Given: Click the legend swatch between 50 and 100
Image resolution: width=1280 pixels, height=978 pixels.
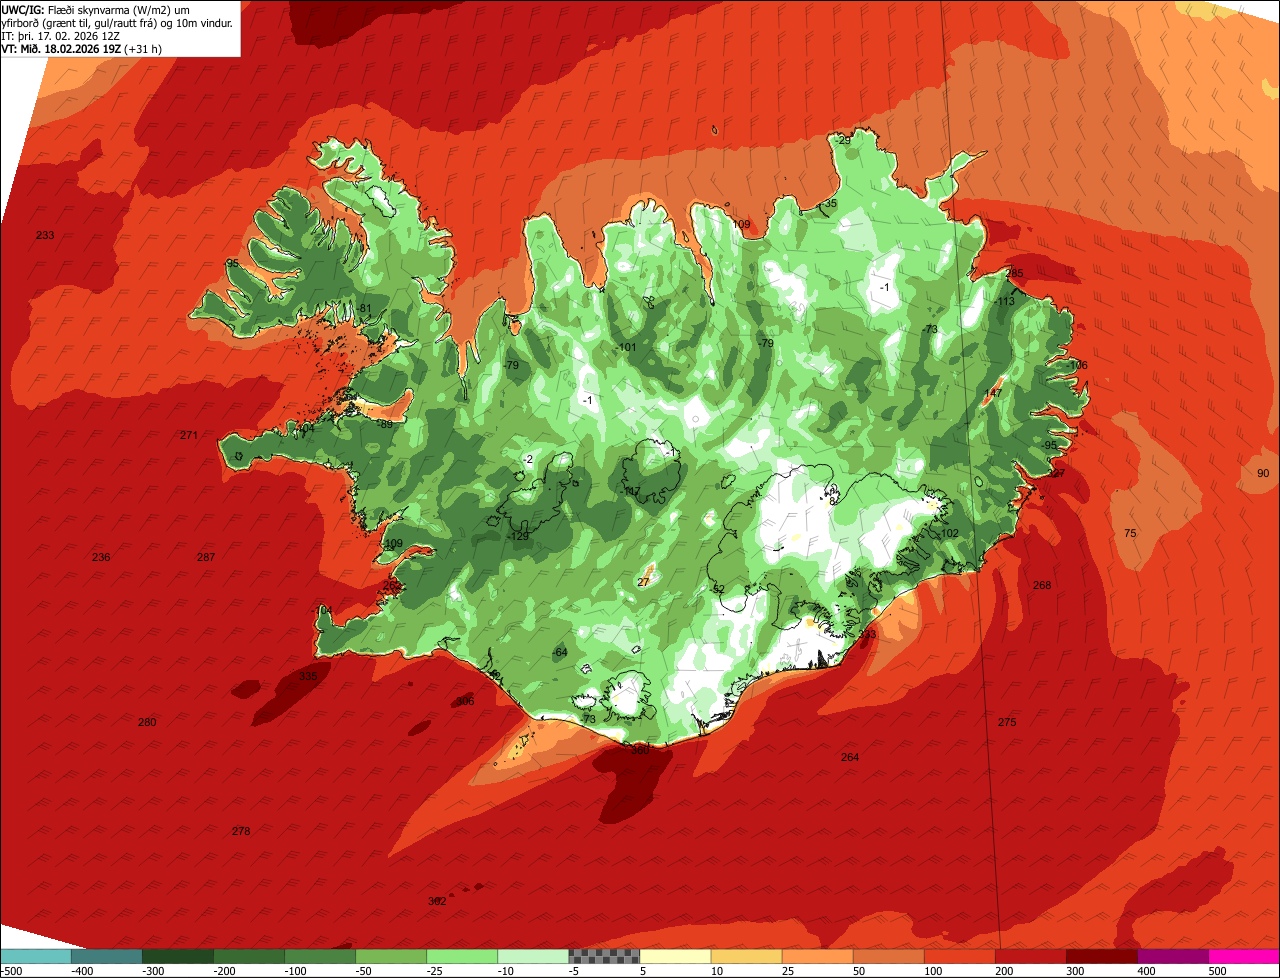Looking at the screenshot, I should pos(888,956).
